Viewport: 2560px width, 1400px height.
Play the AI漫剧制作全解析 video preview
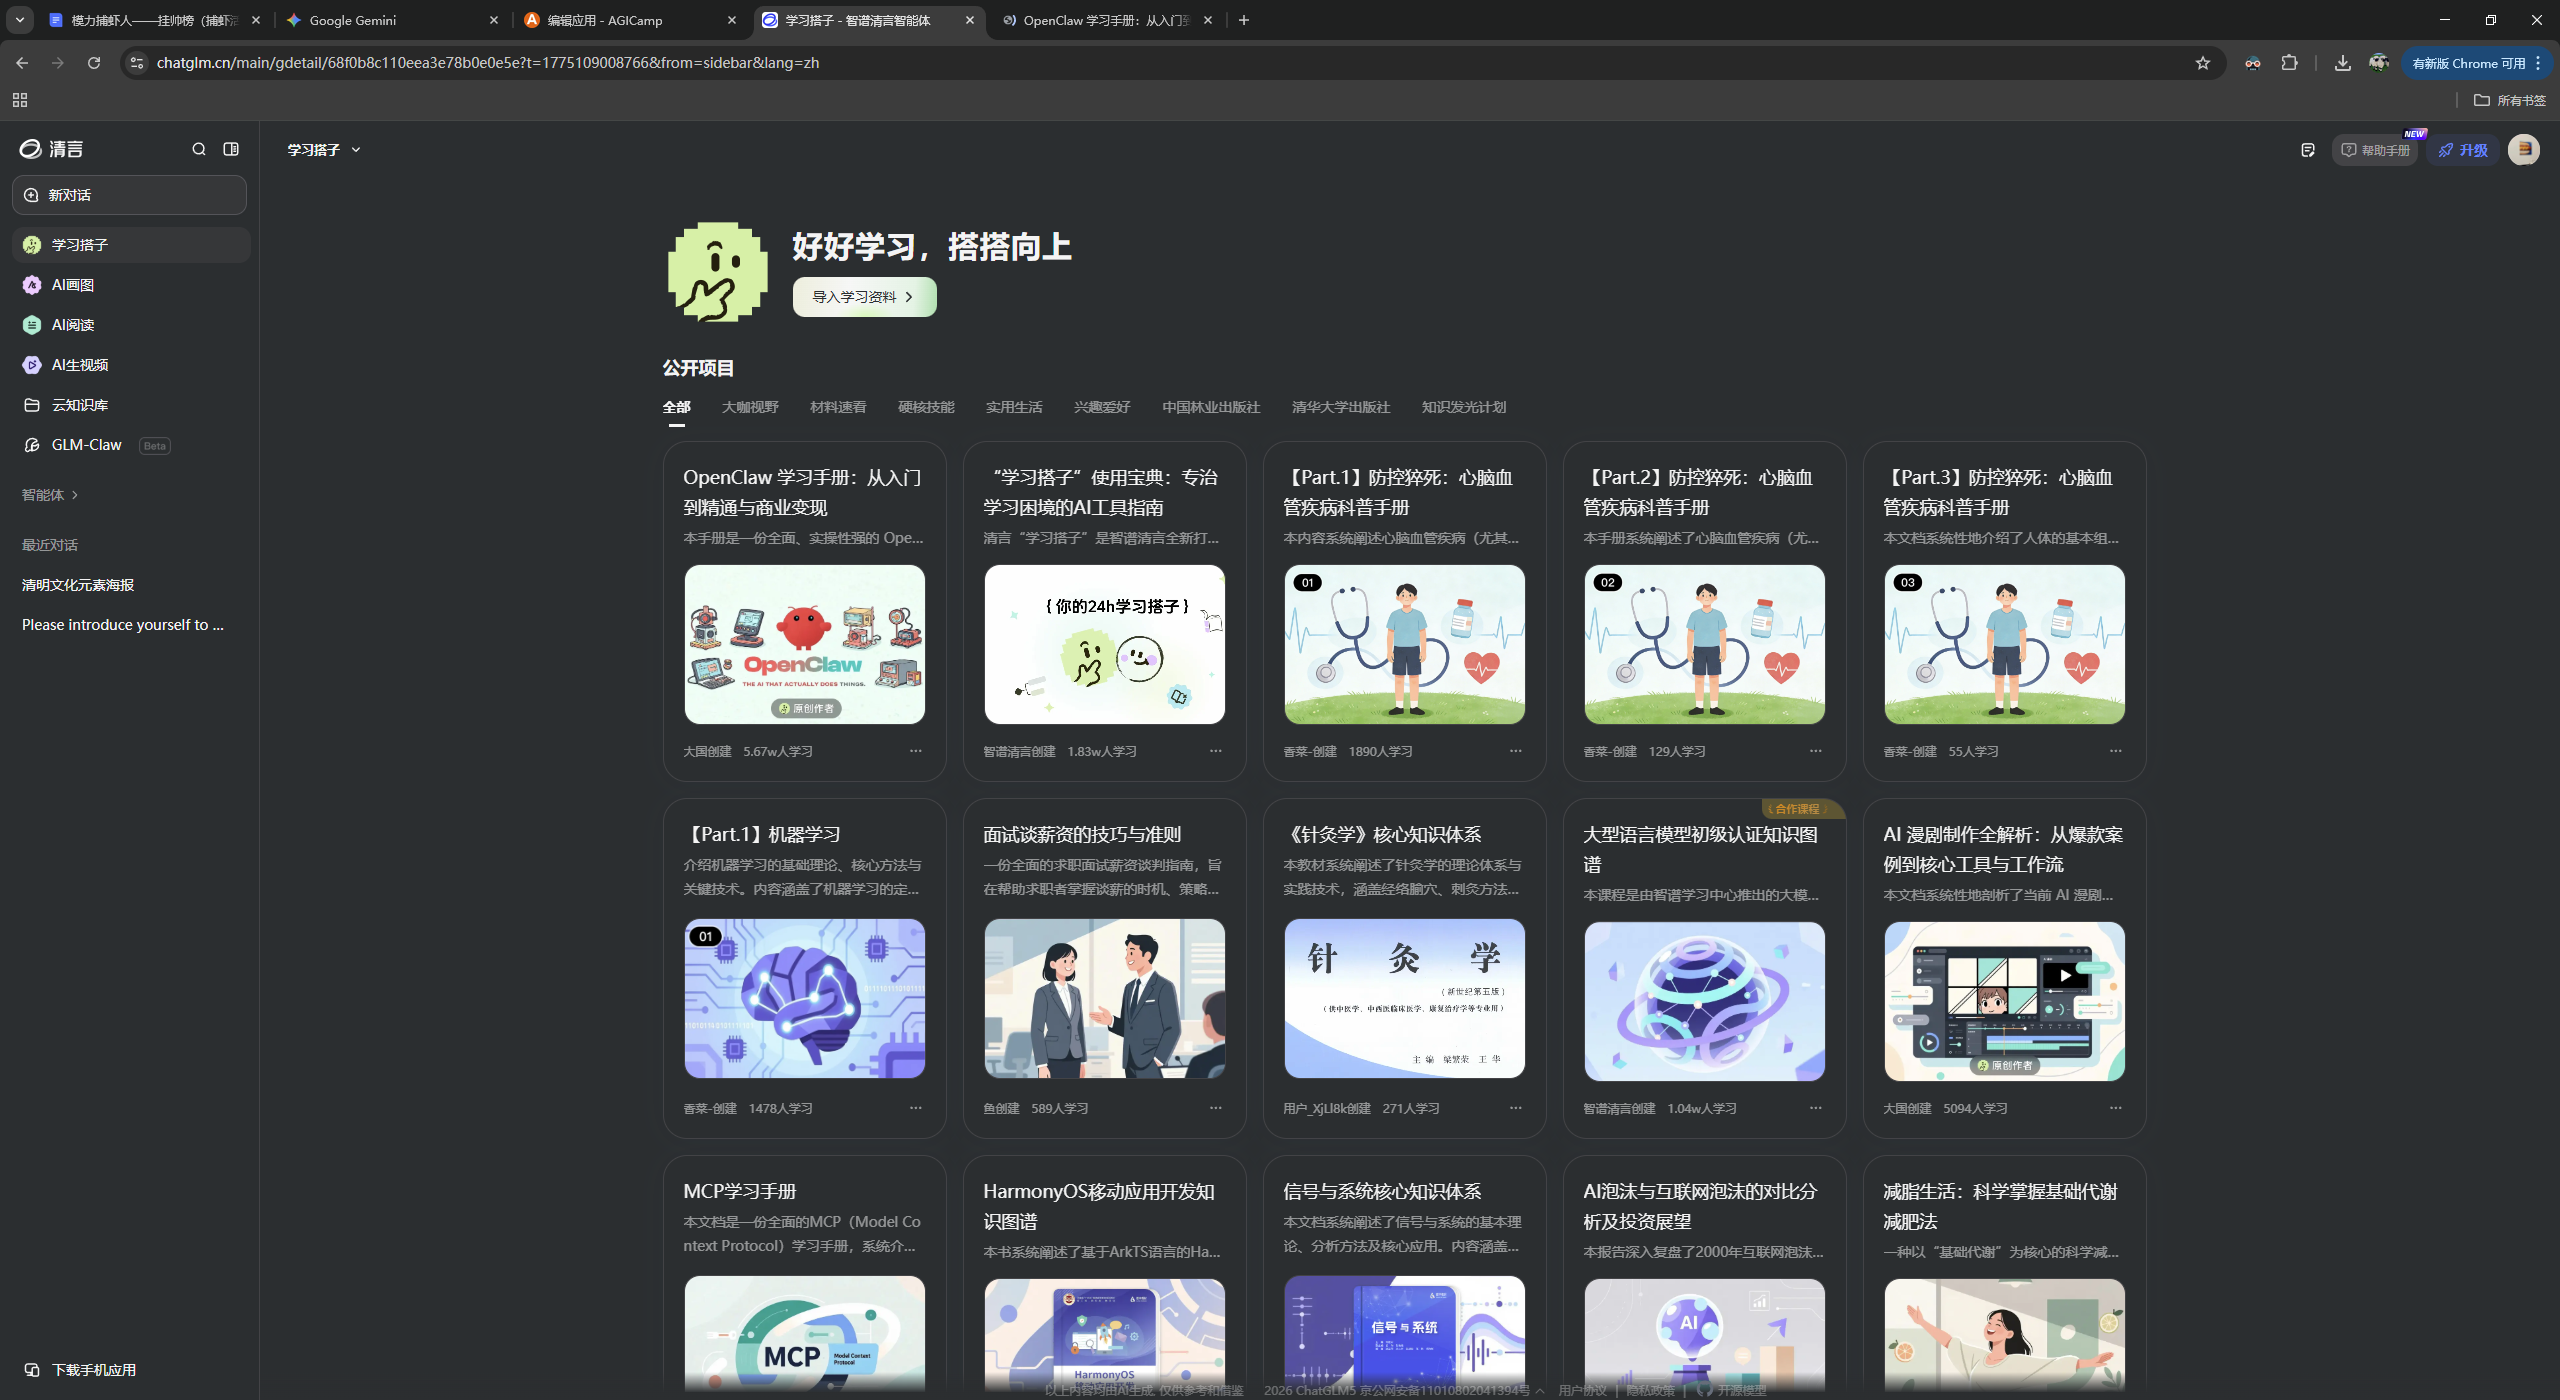2065,974
